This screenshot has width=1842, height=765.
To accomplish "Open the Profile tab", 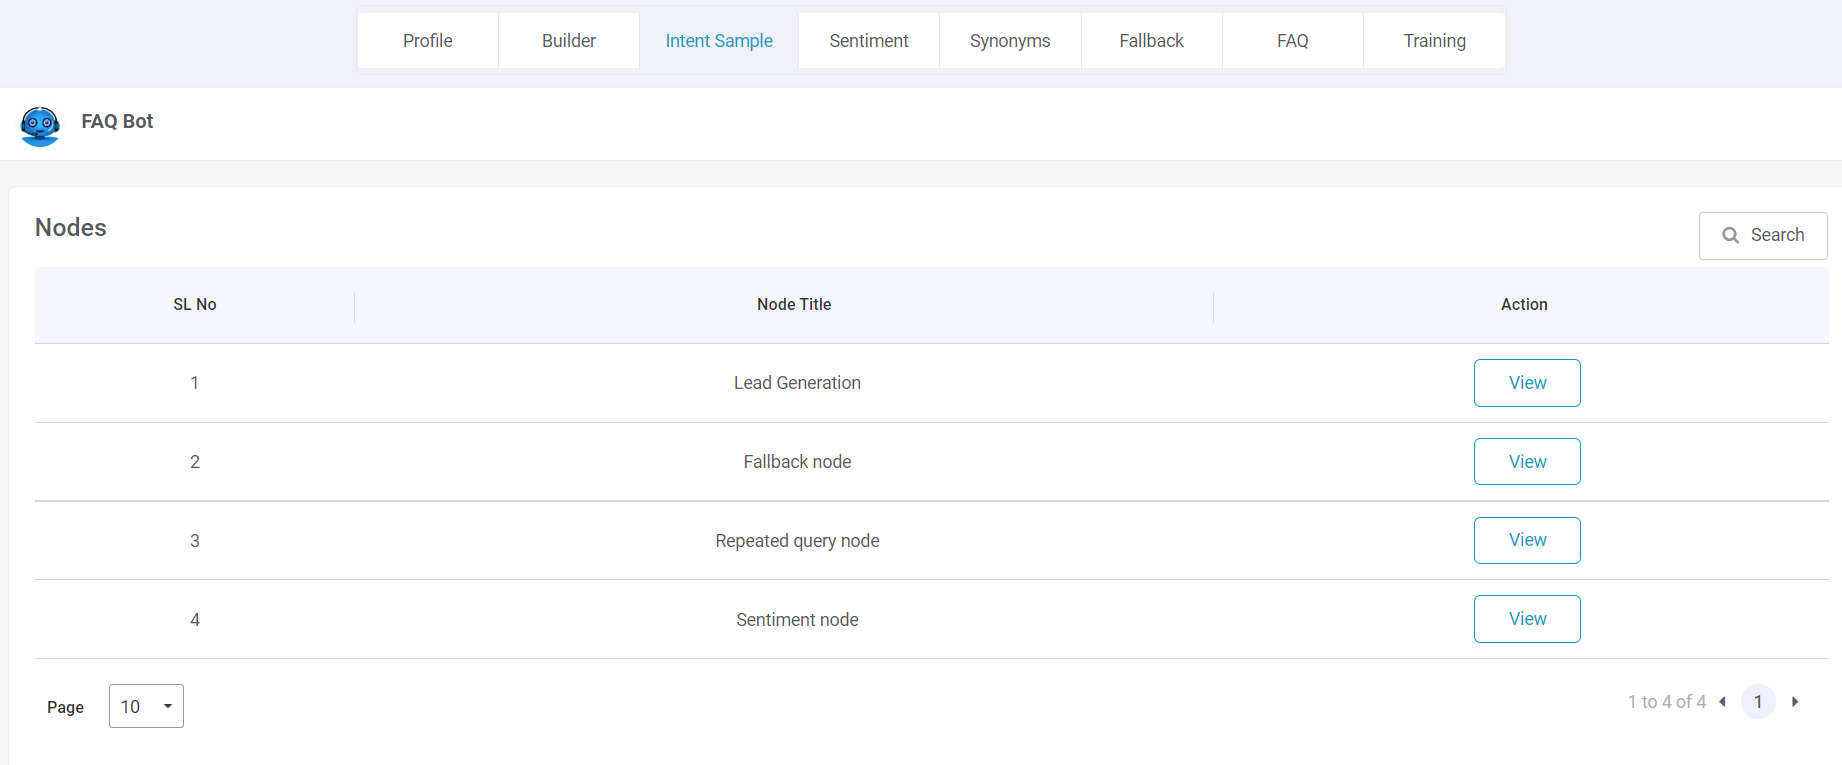I will 428,41.
